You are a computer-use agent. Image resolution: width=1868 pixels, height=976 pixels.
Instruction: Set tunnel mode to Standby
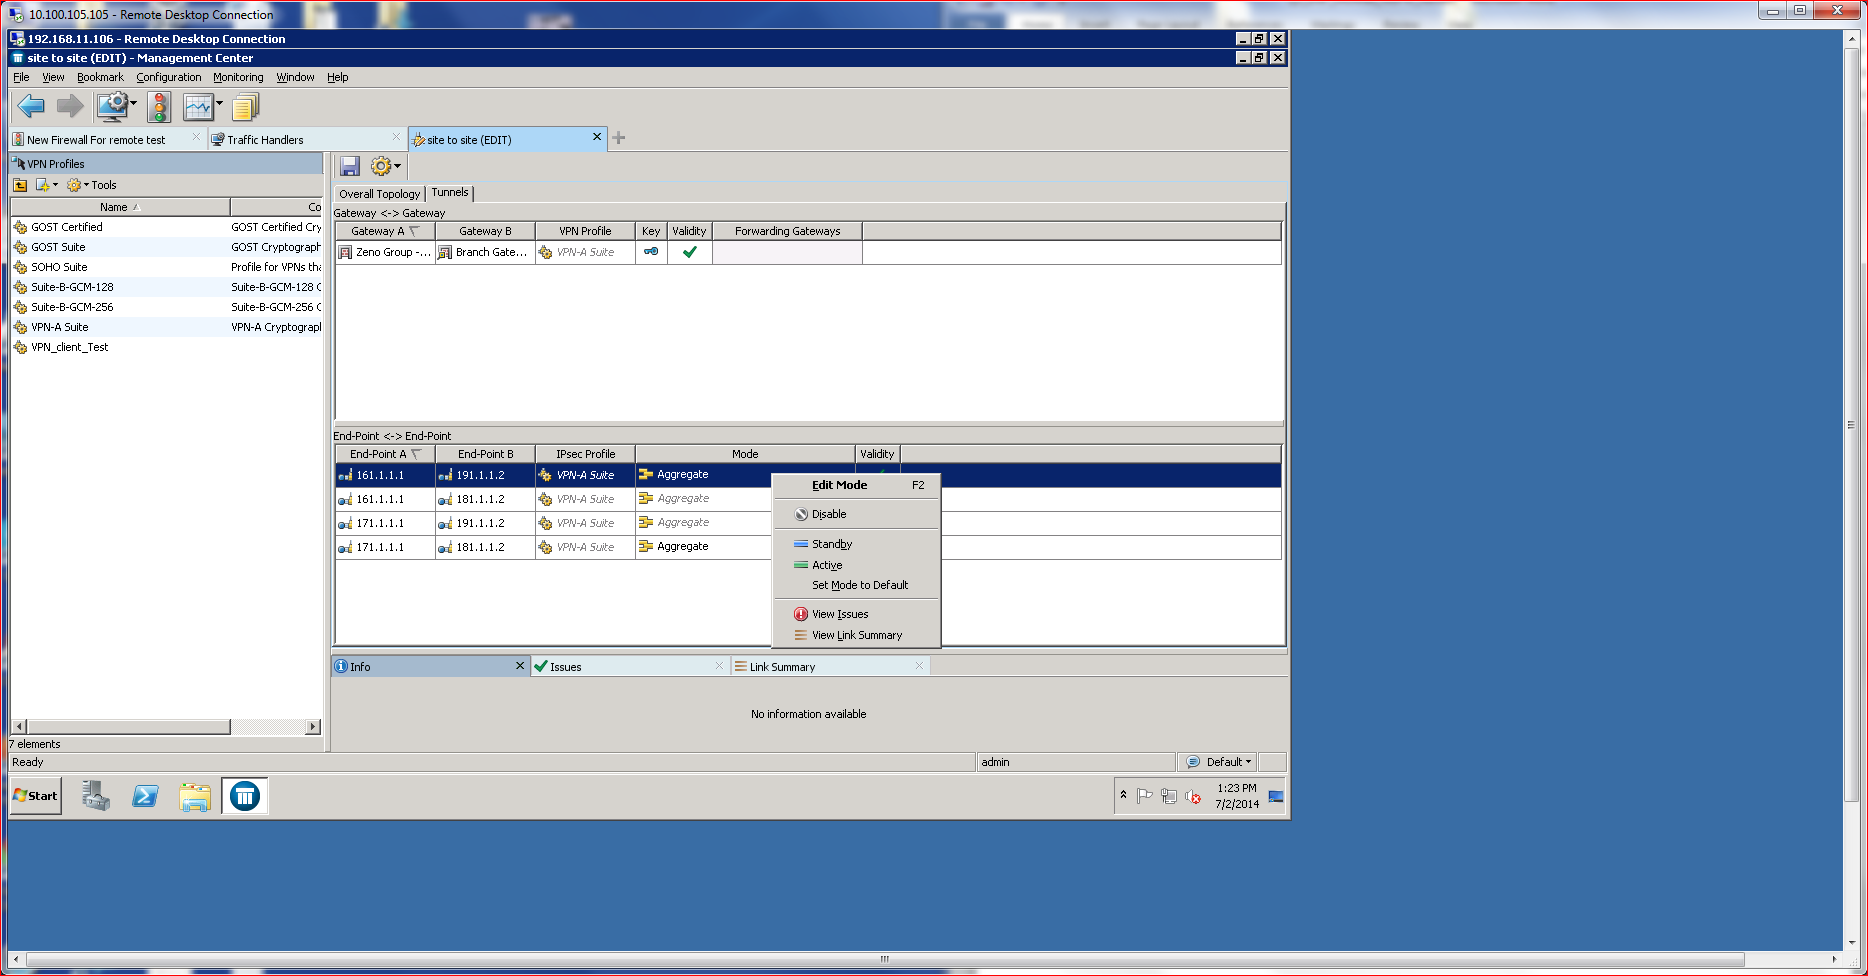(857, 544)
